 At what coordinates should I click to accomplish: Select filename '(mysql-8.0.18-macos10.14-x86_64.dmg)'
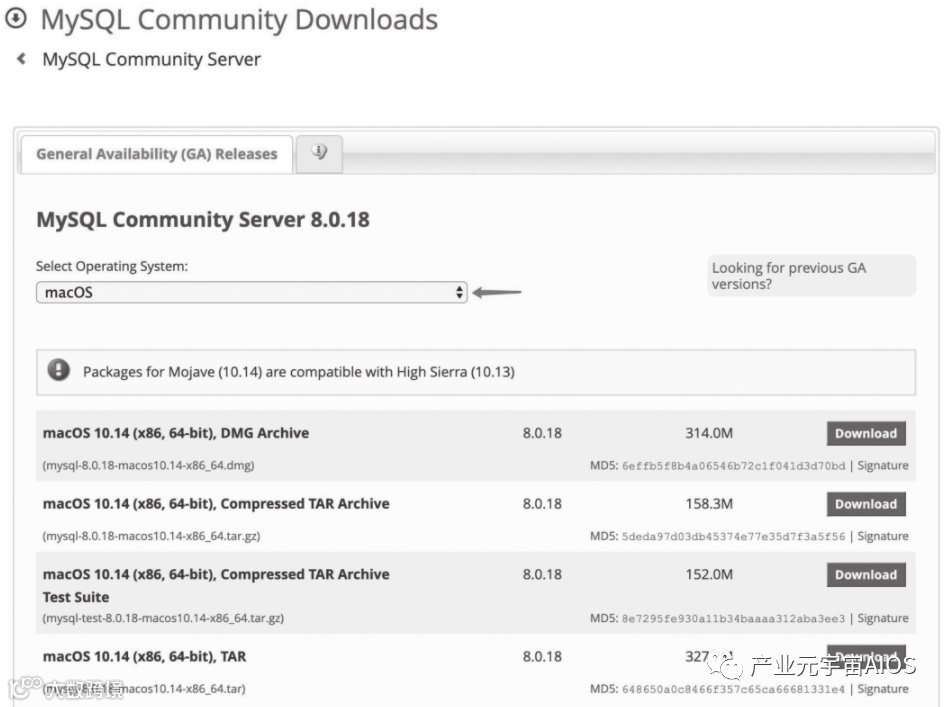point(148,465)
